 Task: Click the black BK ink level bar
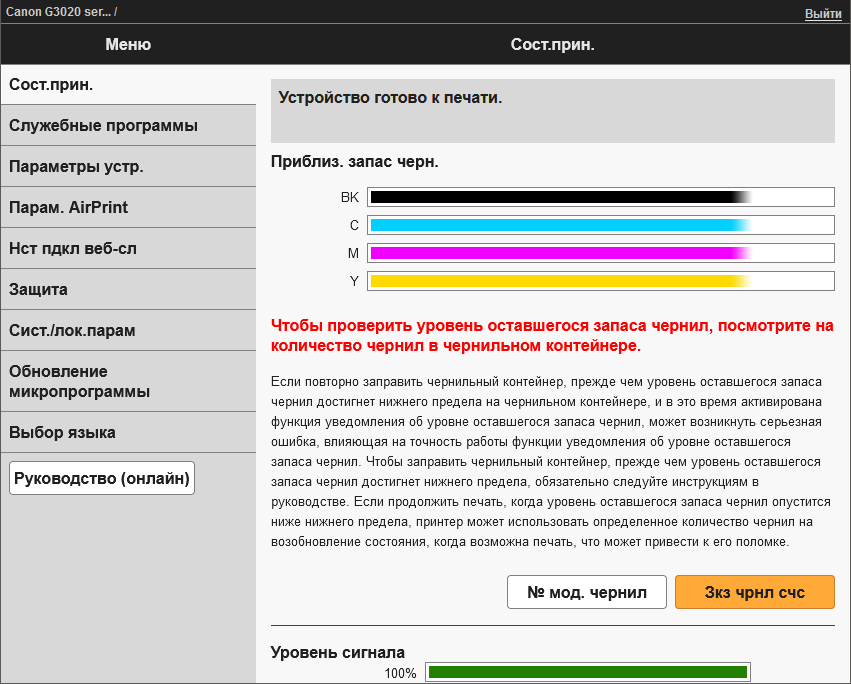coord(600,197)
